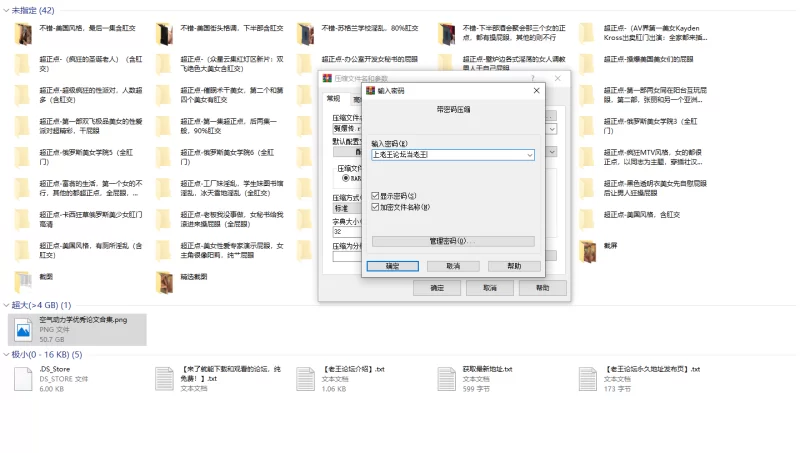Click inside the 输入密码 text field
800x453 pixels.
(448, 155)
